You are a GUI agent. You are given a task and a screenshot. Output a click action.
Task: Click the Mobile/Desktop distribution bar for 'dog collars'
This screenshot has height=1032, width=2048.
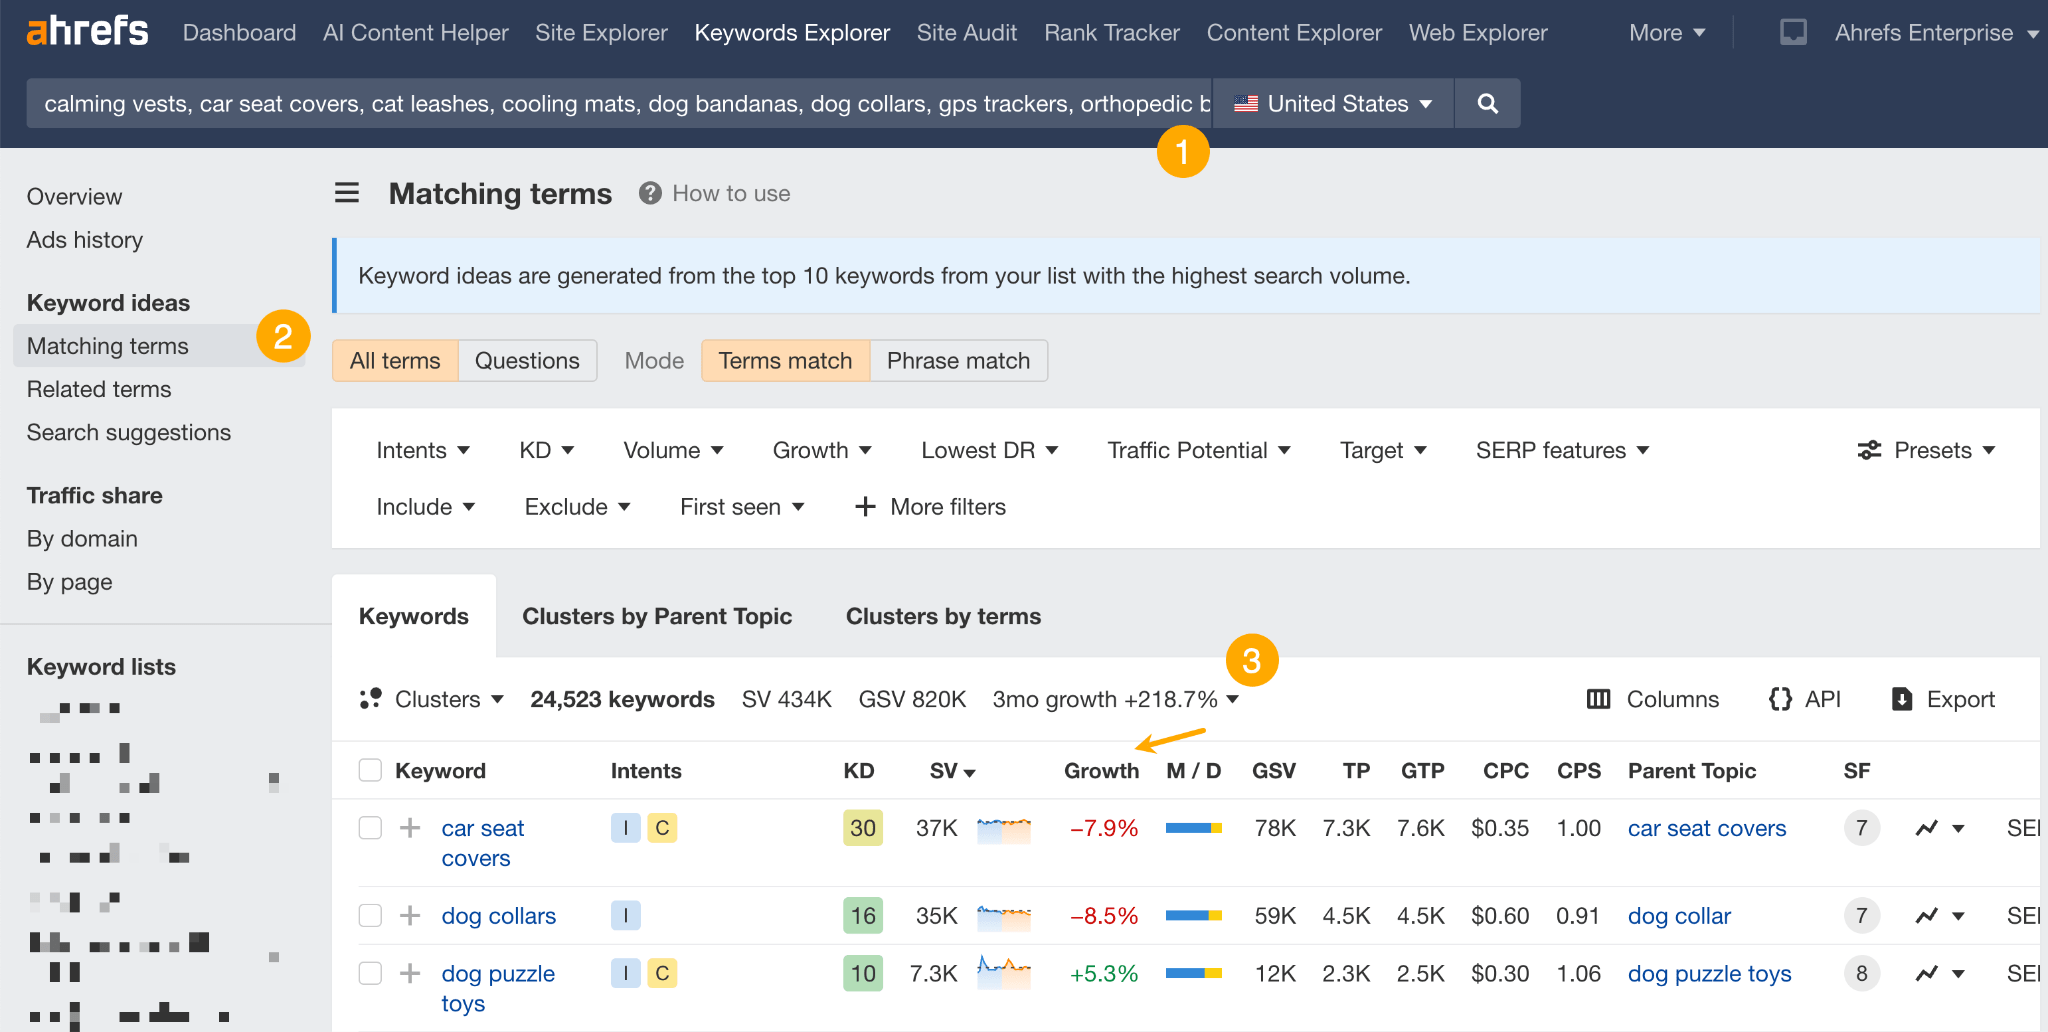point(1193,915)
